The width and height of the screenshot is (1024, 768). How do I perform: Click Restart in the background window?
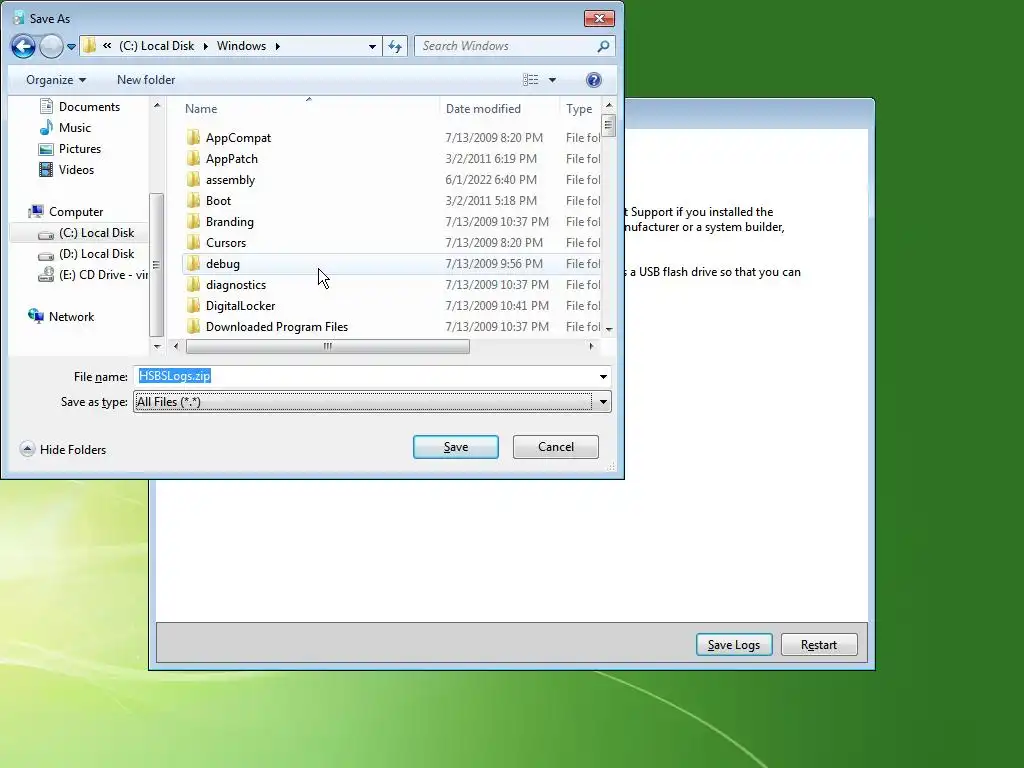[819, 645]
